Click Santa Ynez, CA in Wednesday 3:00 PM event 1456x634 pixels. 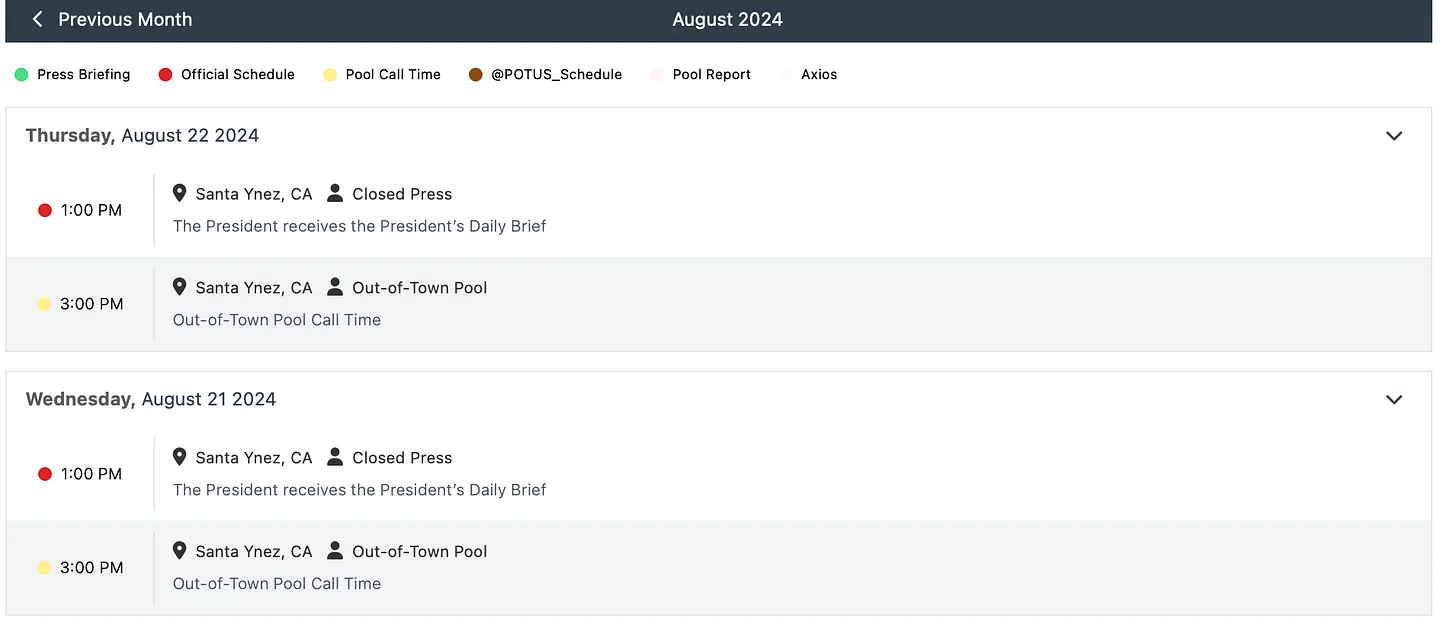pyautogui.click(x=254, y=552)
